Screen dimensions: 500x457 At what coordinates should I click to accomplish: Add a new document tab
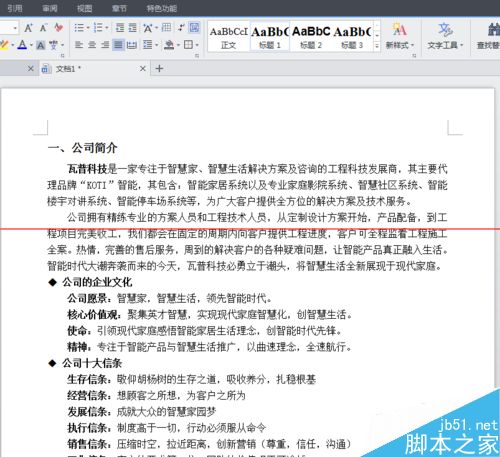pyautogui.click(x=159, y=69)
